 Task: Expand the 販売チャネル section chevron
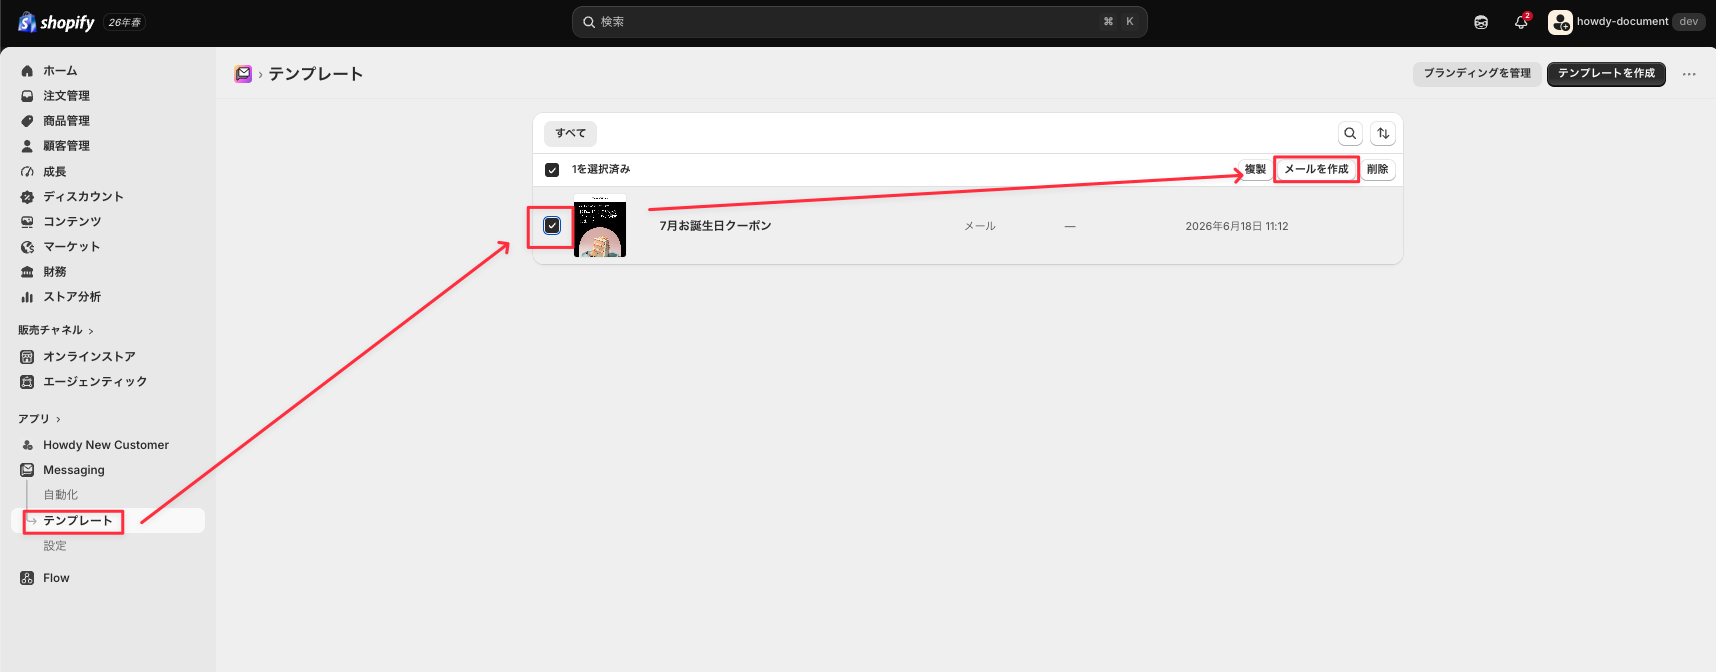(91, 331)
